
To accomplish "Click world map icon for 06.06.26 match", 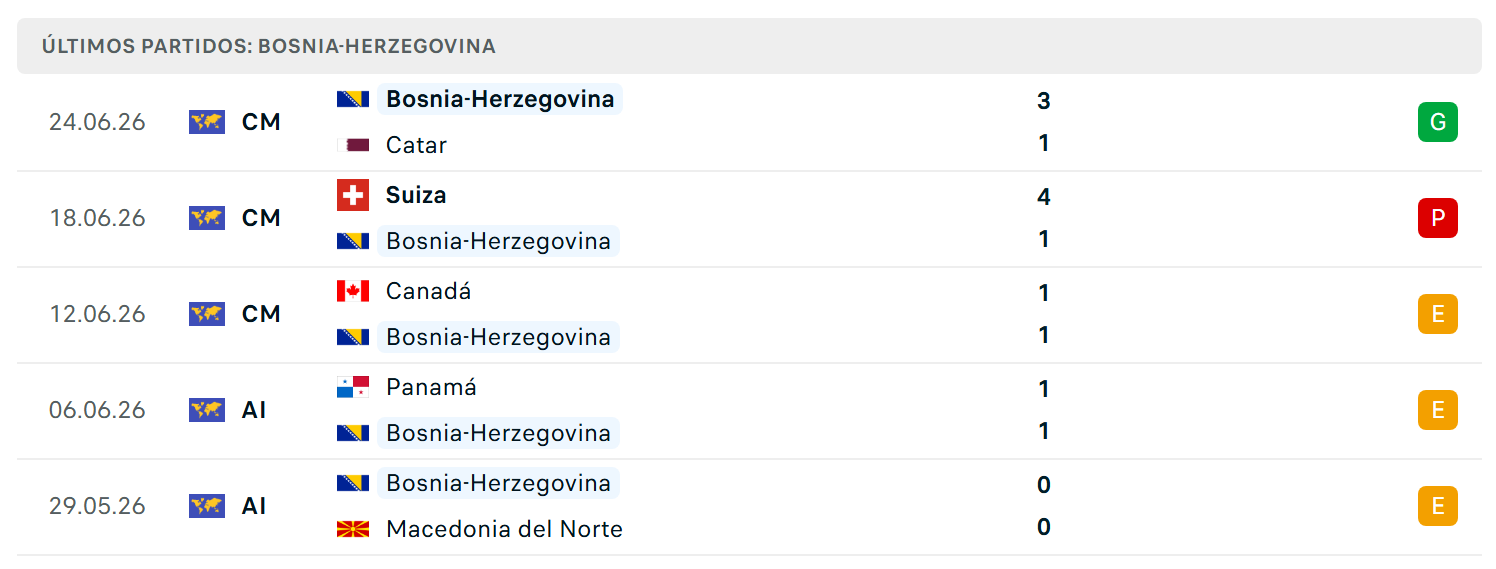I will (x=207, y=410).
